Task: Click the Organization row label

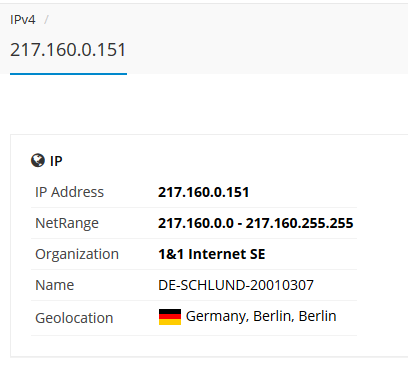Action: (77, 254)
